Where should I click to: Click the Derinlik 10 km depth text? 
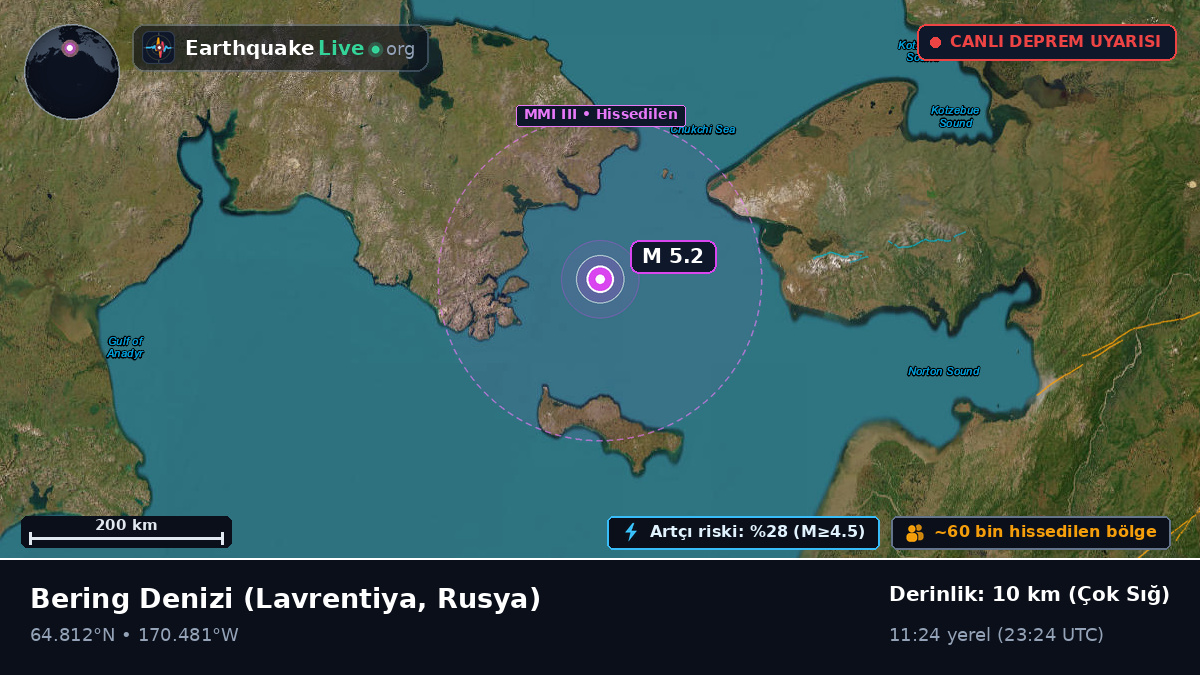1029,595
